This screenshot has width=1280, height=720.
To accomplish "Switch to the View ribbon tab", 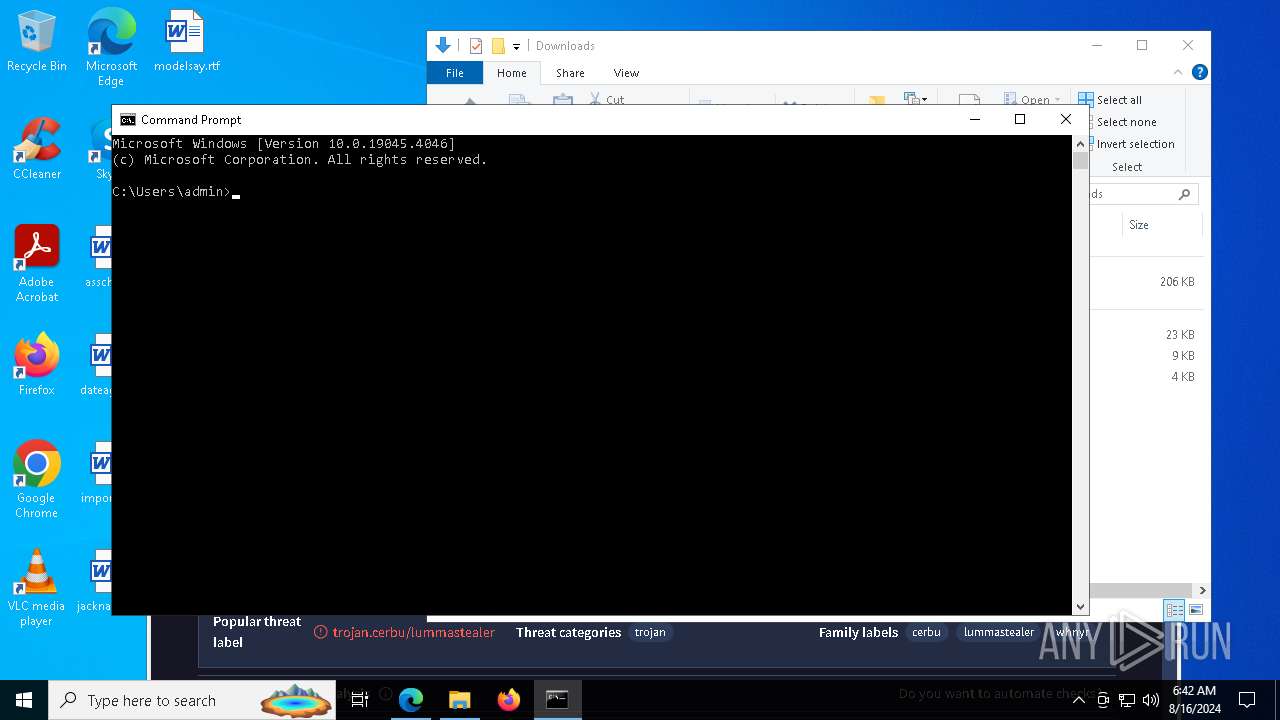I will tap(627, 73).
